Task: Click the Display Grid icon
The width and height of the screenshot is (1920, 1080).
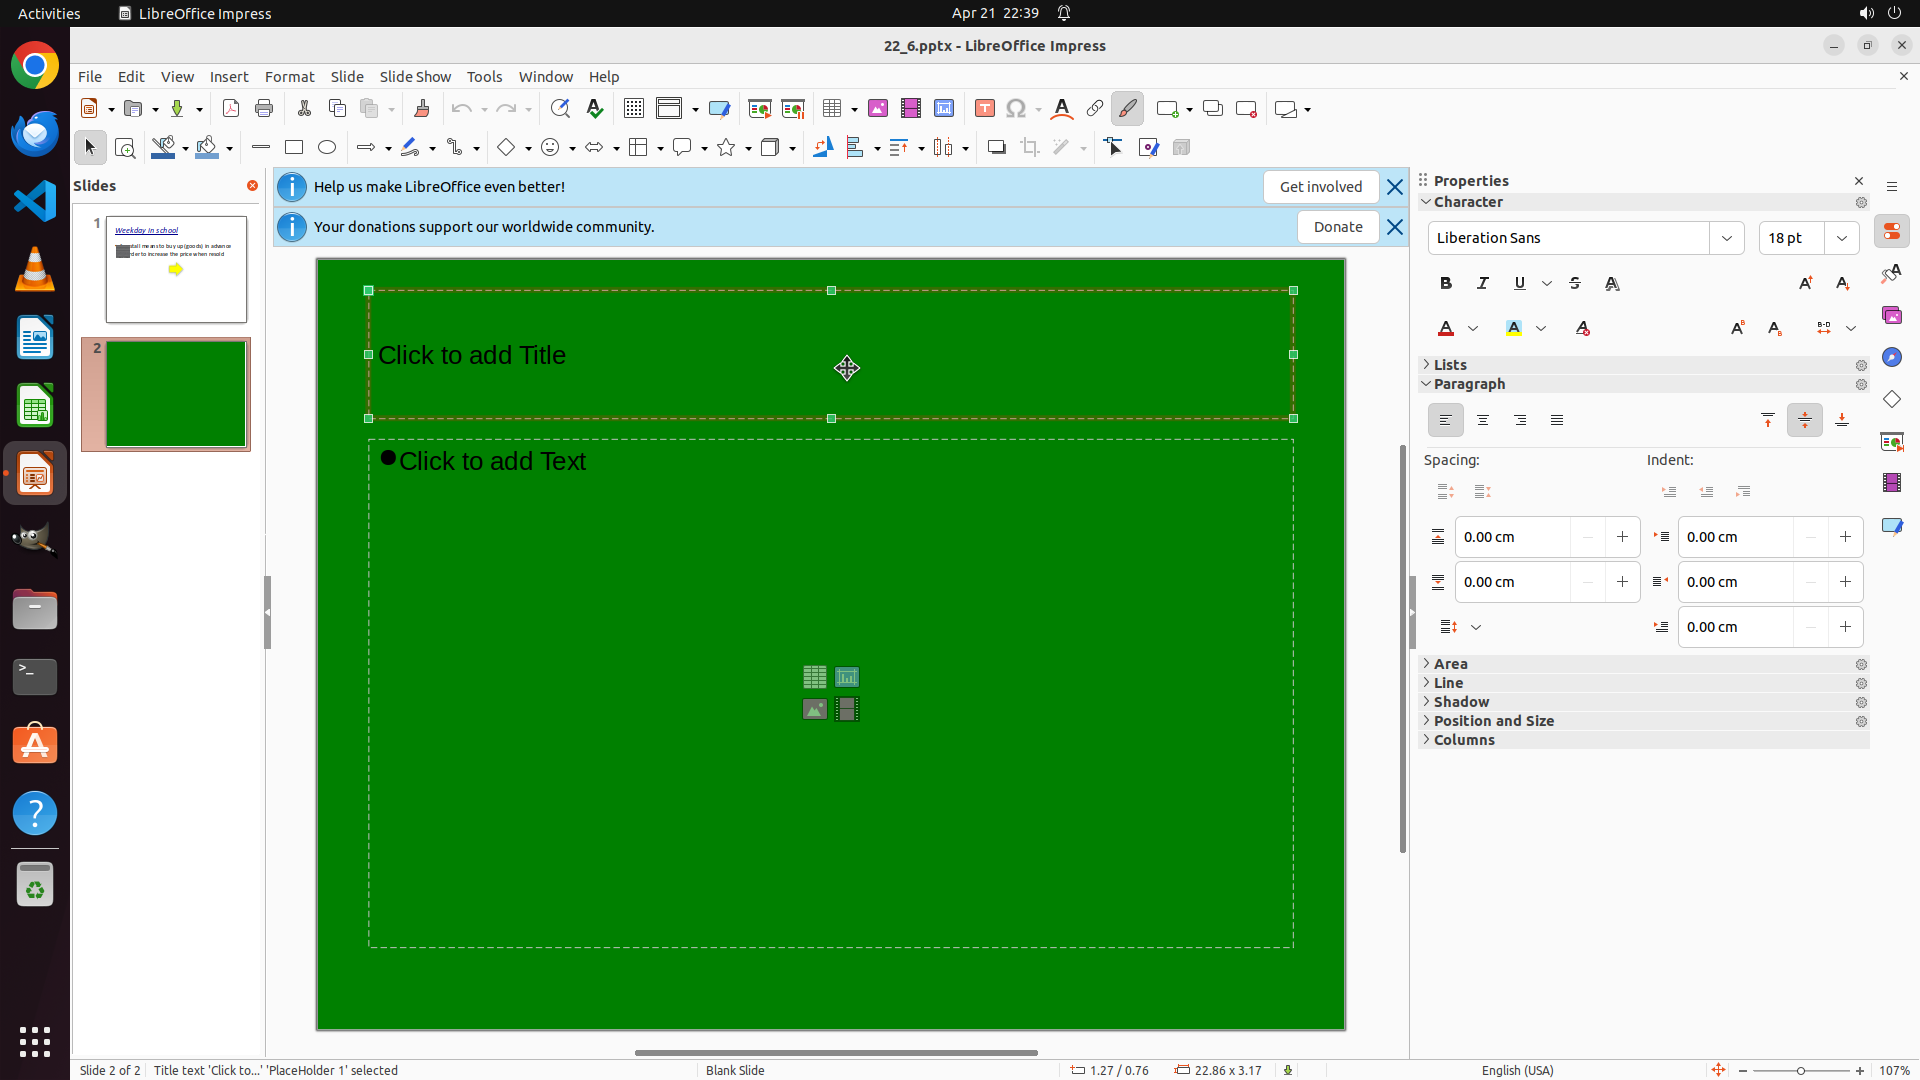Action: (634, 109)
